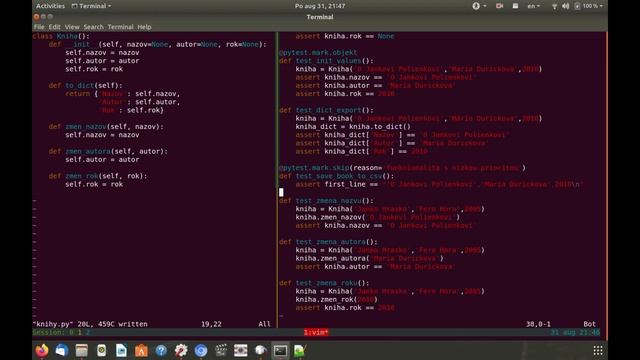This screenshot has width=640, height=360.
Task: Switch to the Terminal dock icon
Action: (x=280, y=350)
